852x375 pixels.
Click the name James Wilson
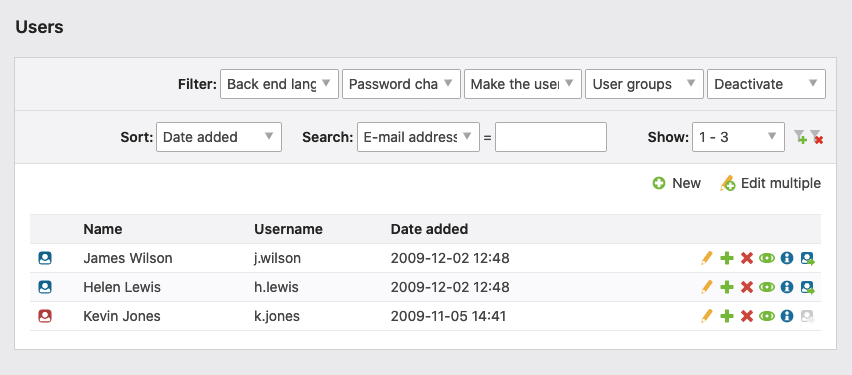coord(128,258)
